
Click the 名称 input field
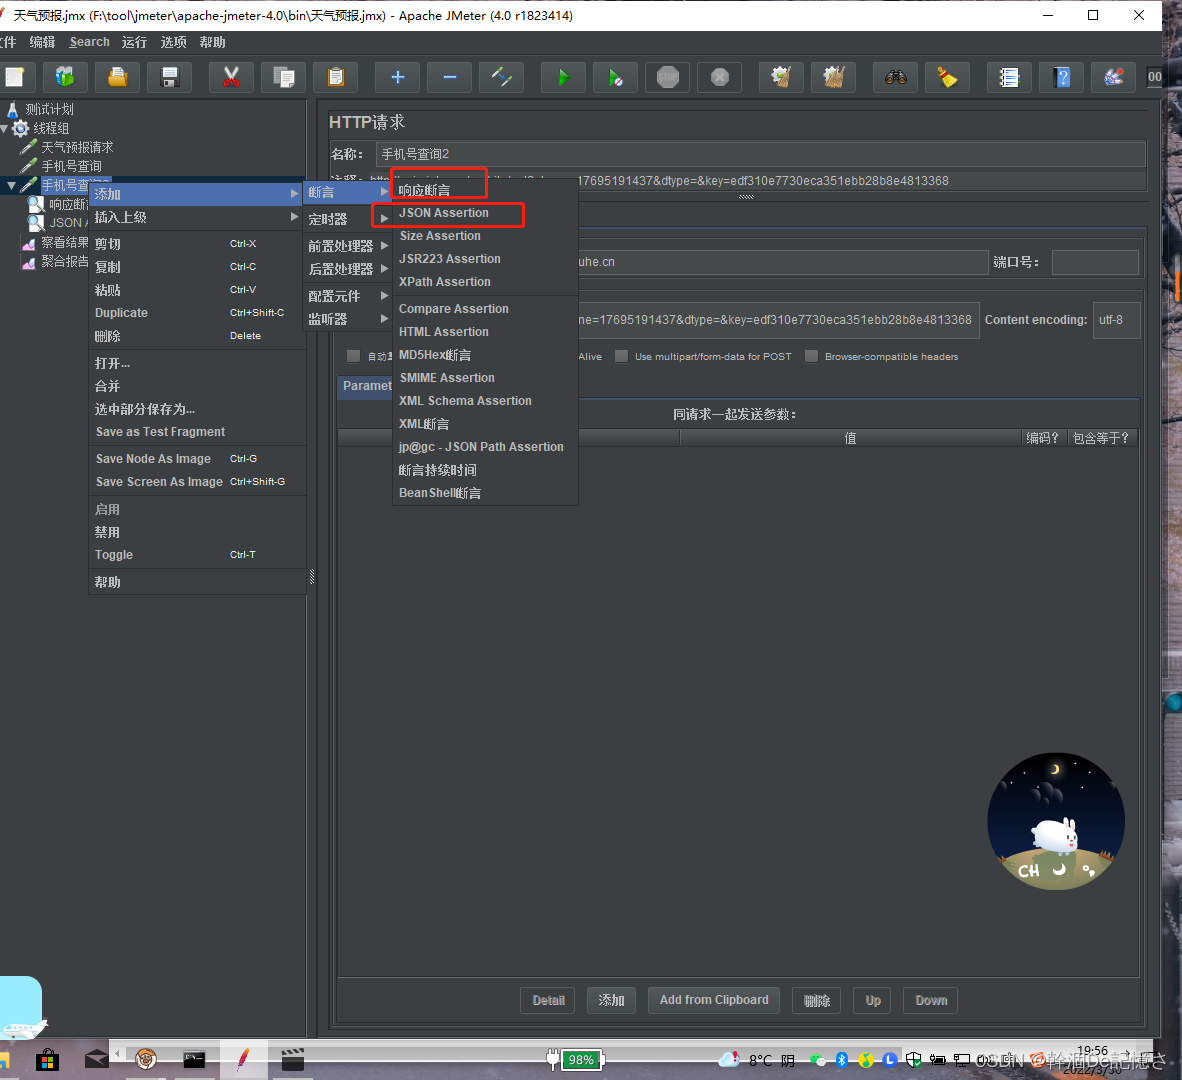(761, 155)
